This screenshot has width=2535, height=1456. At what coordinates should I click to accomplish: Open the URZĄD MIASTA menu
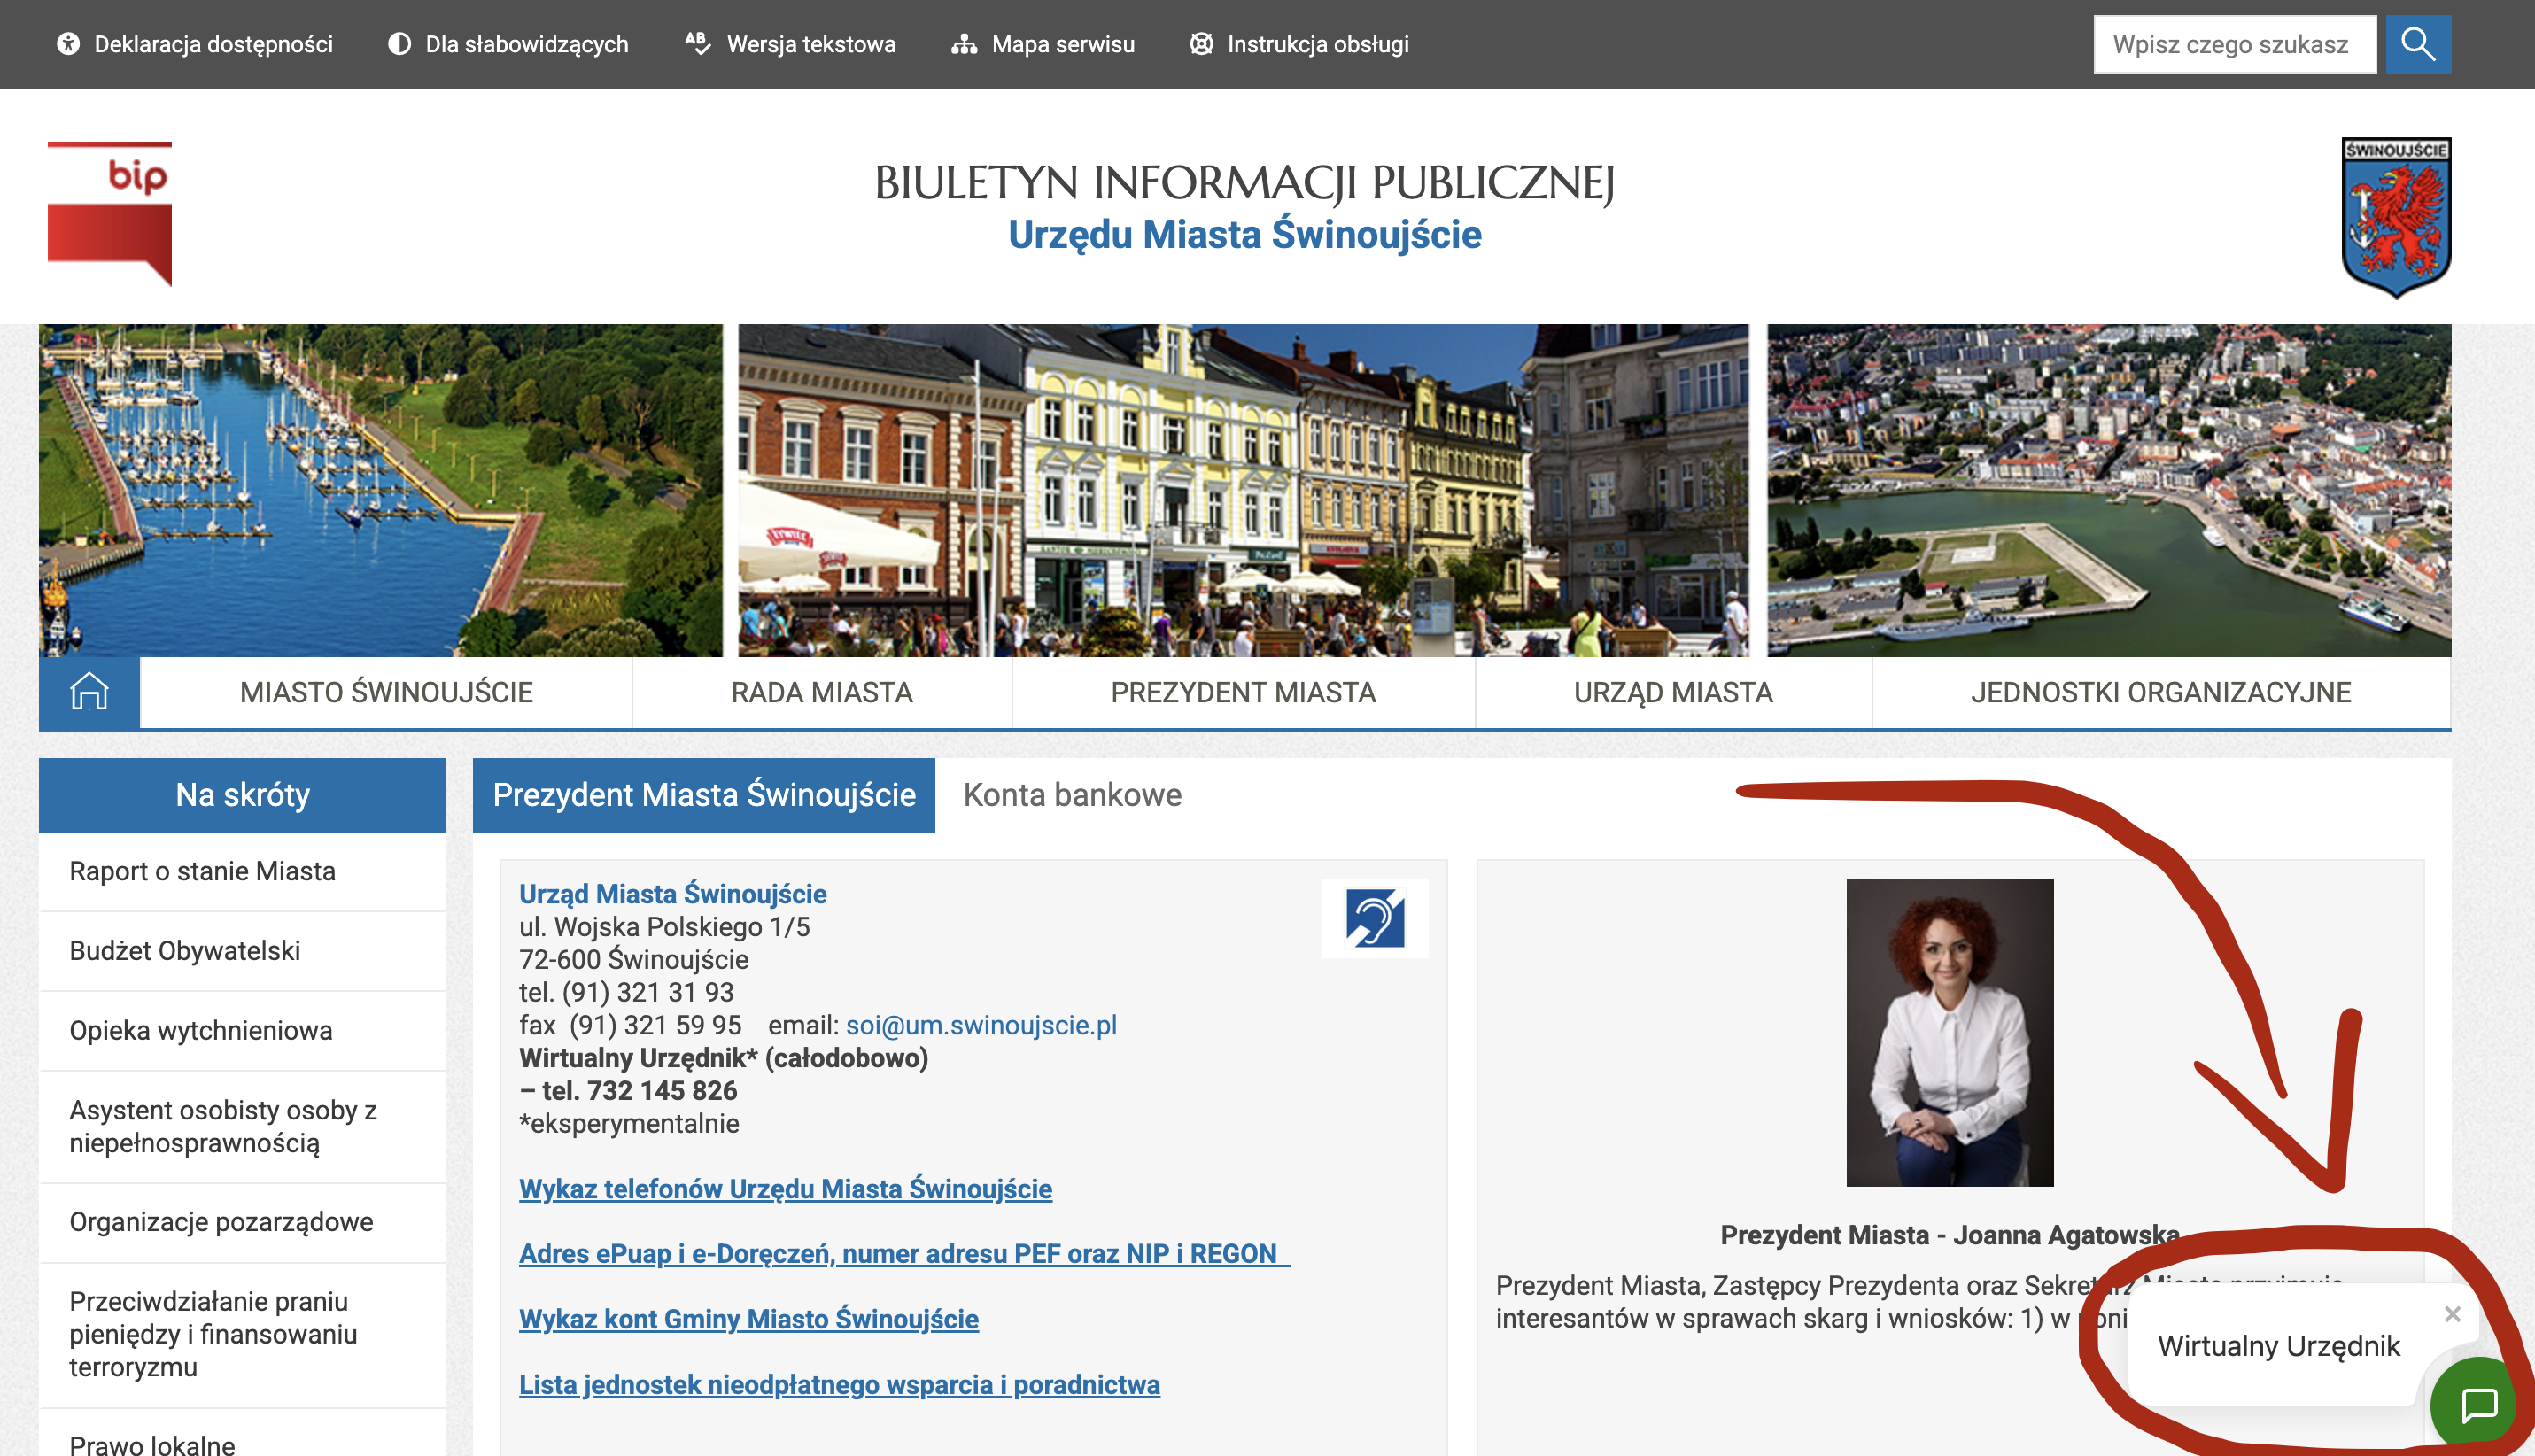(1672, 692)
